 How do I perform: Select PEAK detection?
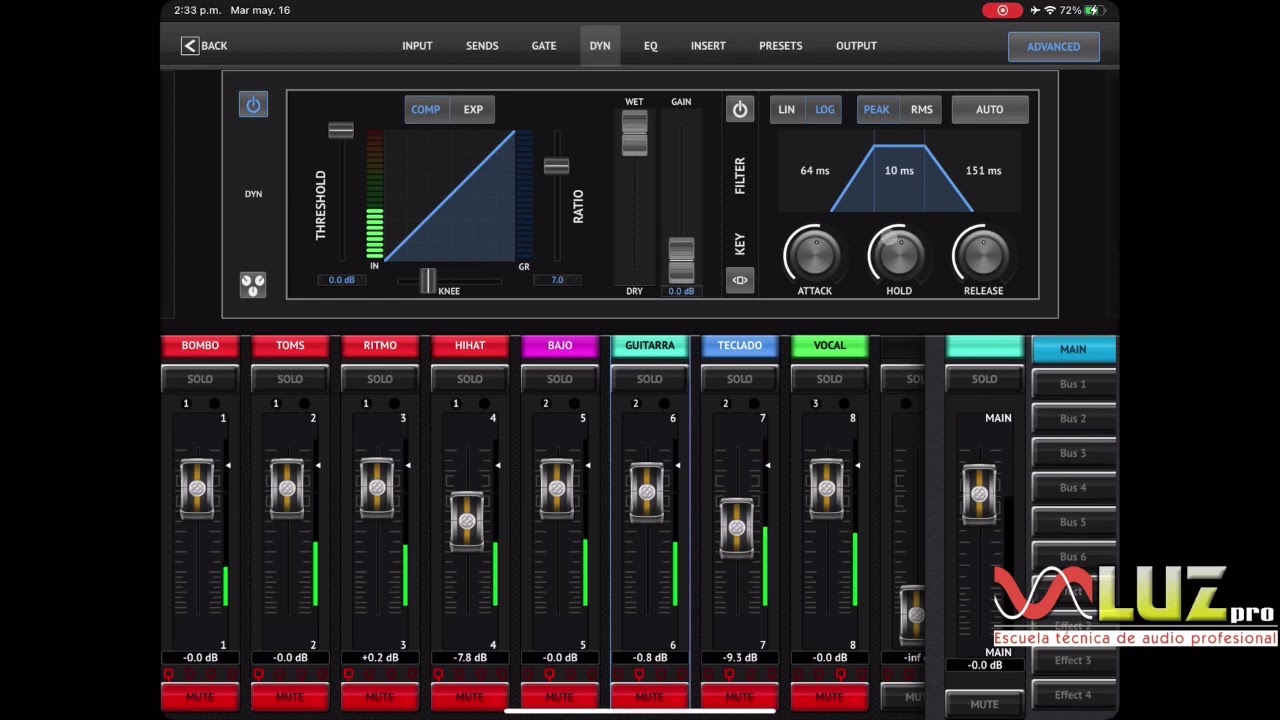pyautogui.click(x=877, y=110)
